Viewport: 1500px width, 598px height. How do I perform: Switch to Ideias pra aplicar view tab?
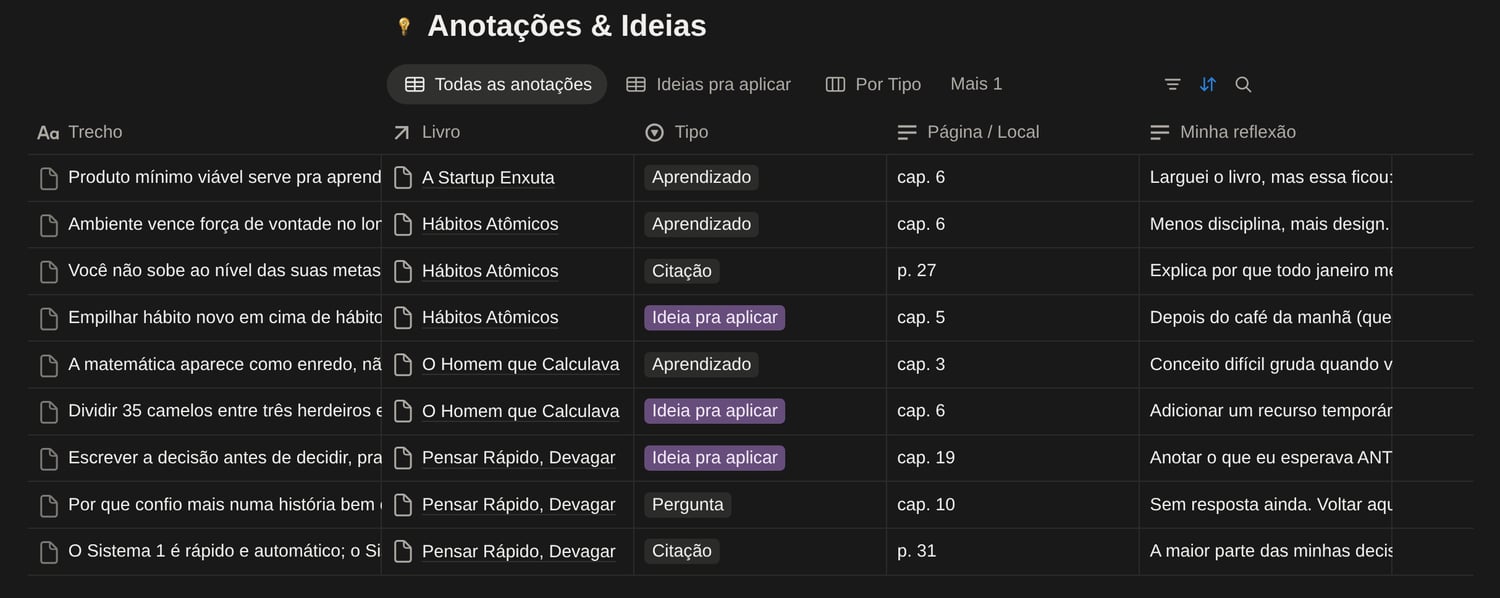[708, 85]
